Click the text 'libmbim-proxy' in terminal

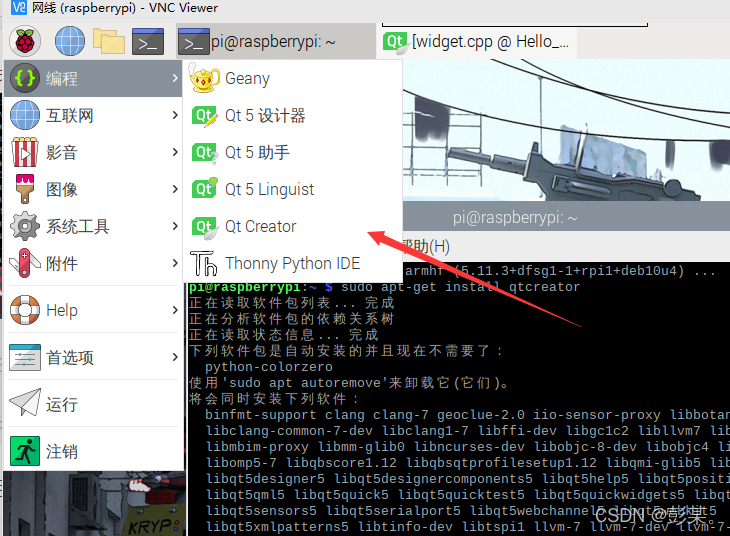(257, 447)
